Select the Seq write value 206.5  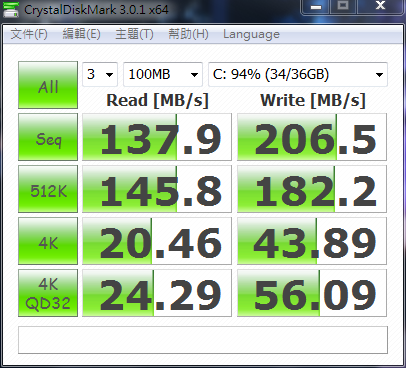coord(312,137)
